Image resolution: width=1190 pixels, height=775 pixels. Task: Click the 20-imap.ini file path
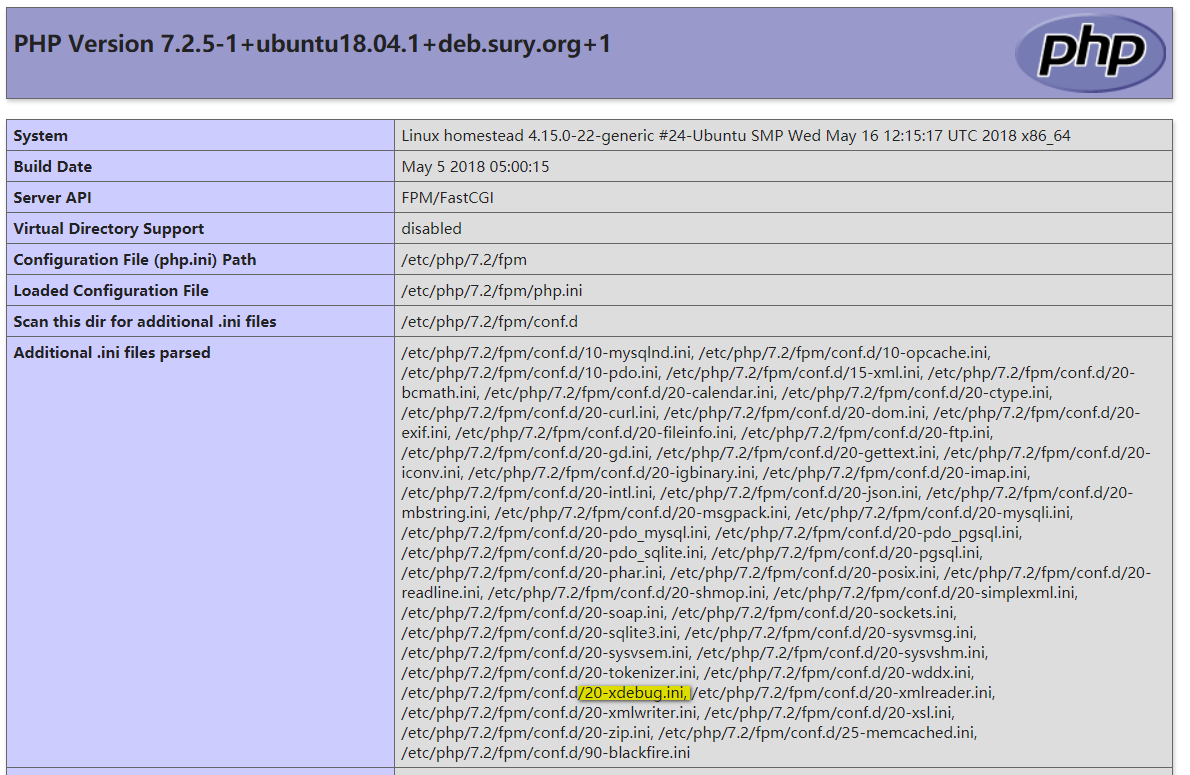(x=895, y=473)
